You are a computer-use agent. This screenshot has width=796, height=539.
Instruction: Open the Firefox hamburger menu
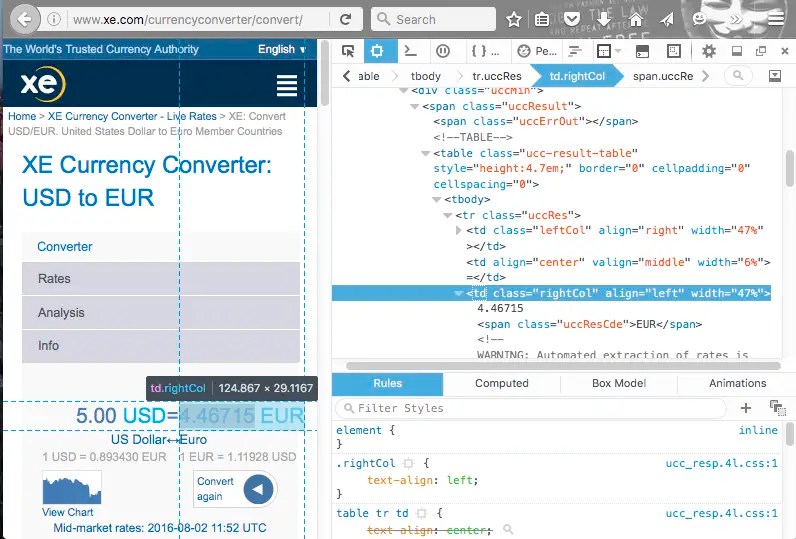(x=776, y=19)
